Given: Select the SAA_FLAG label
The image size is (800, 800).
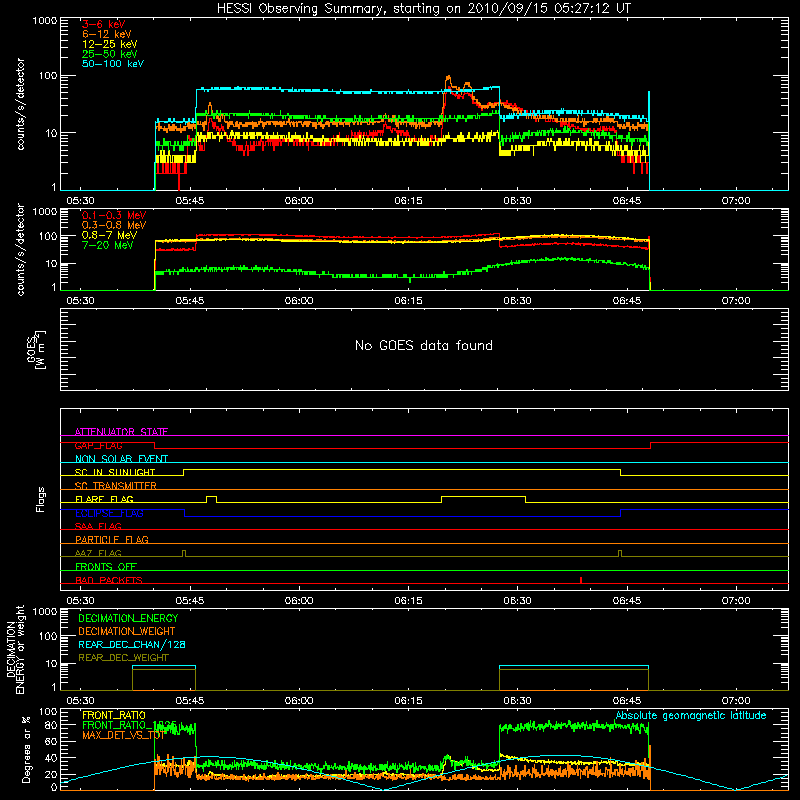Looking at the screenshot, I should click(98, 526).
